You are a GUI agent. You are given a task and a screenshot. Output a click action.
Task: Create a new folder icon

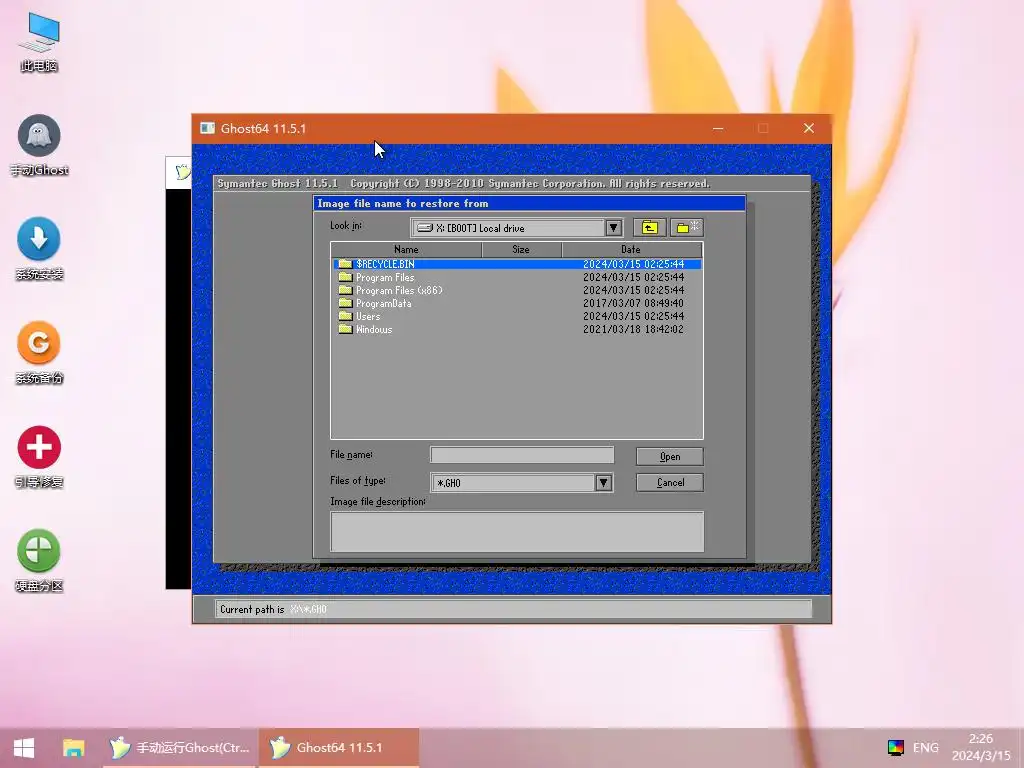pyautogui.click(x=686, y=227)
